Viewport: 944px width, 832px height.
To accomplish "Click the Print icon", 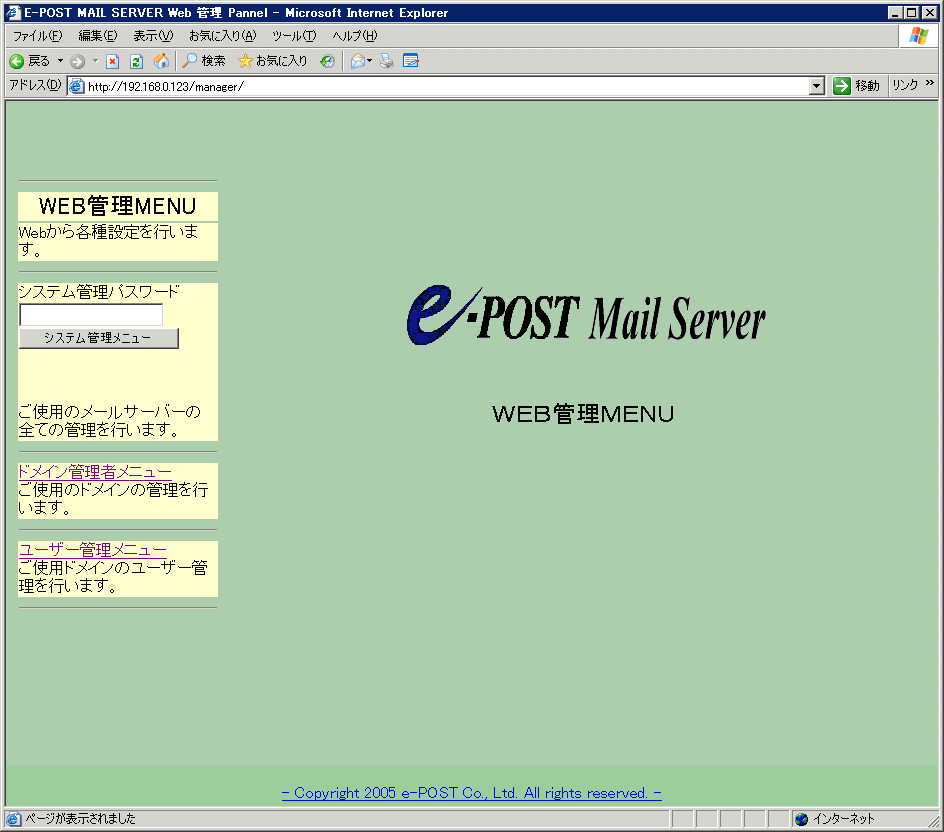I will pyautogui.click(x=387, y=61).
